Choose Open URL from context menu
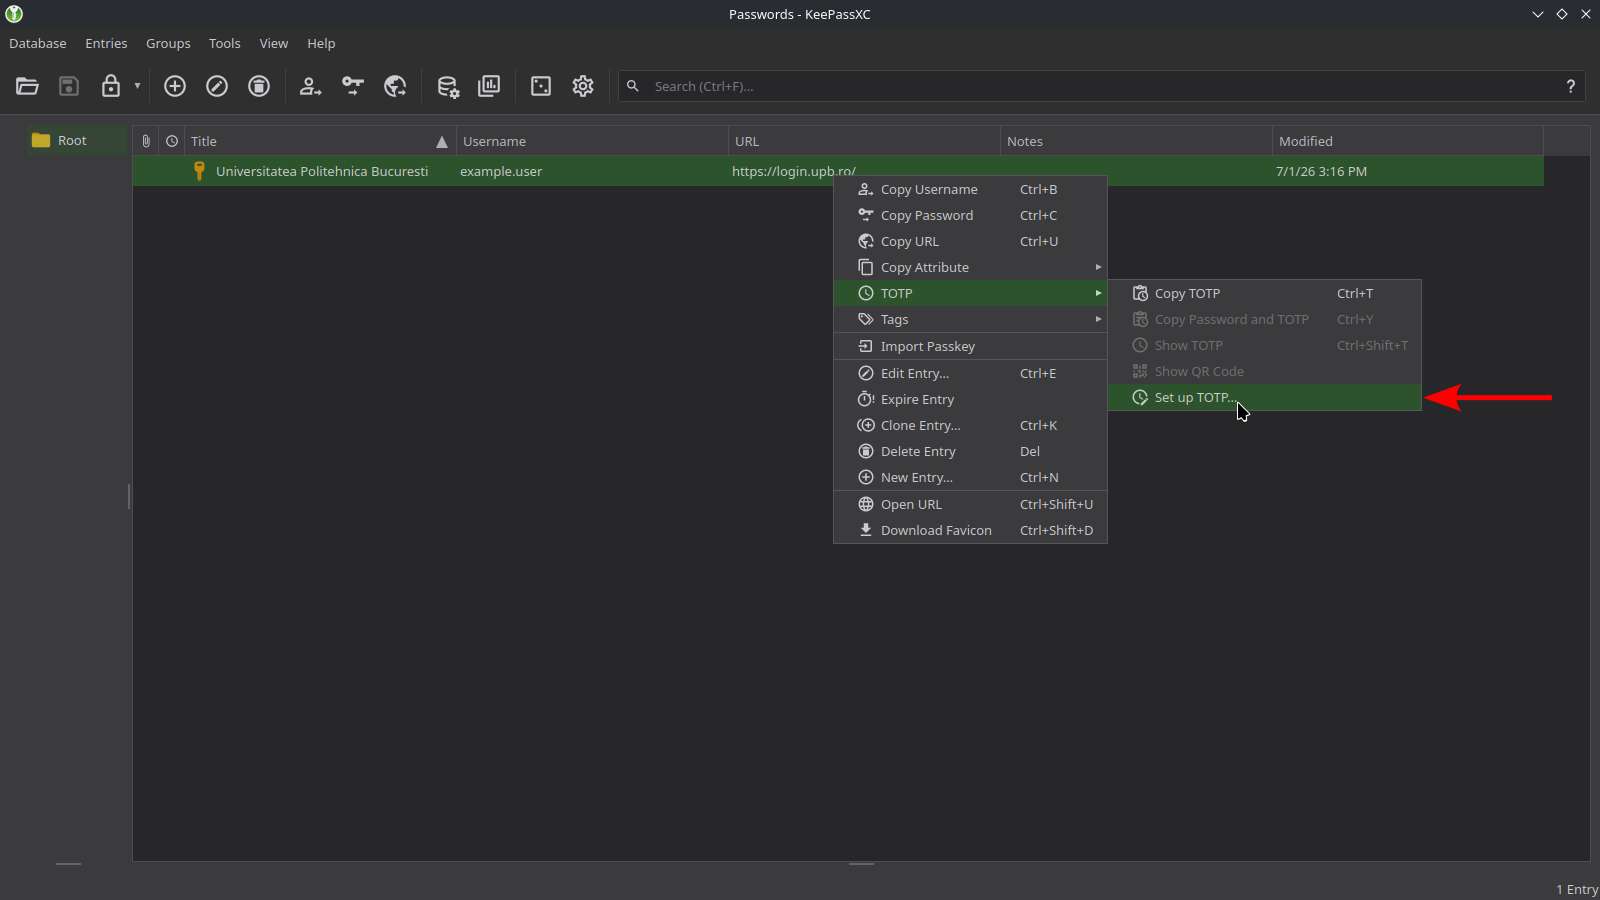Viewport: 1600px width, 900px height. (x=970, y=504)
